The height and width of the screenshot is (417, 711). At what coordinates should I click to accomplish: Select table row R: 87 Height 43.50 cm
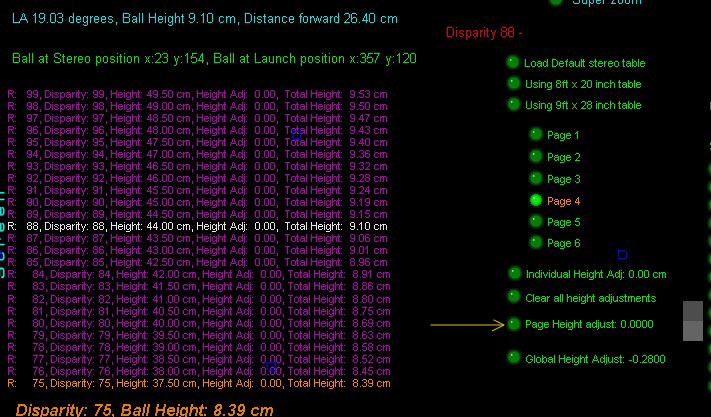198,238
